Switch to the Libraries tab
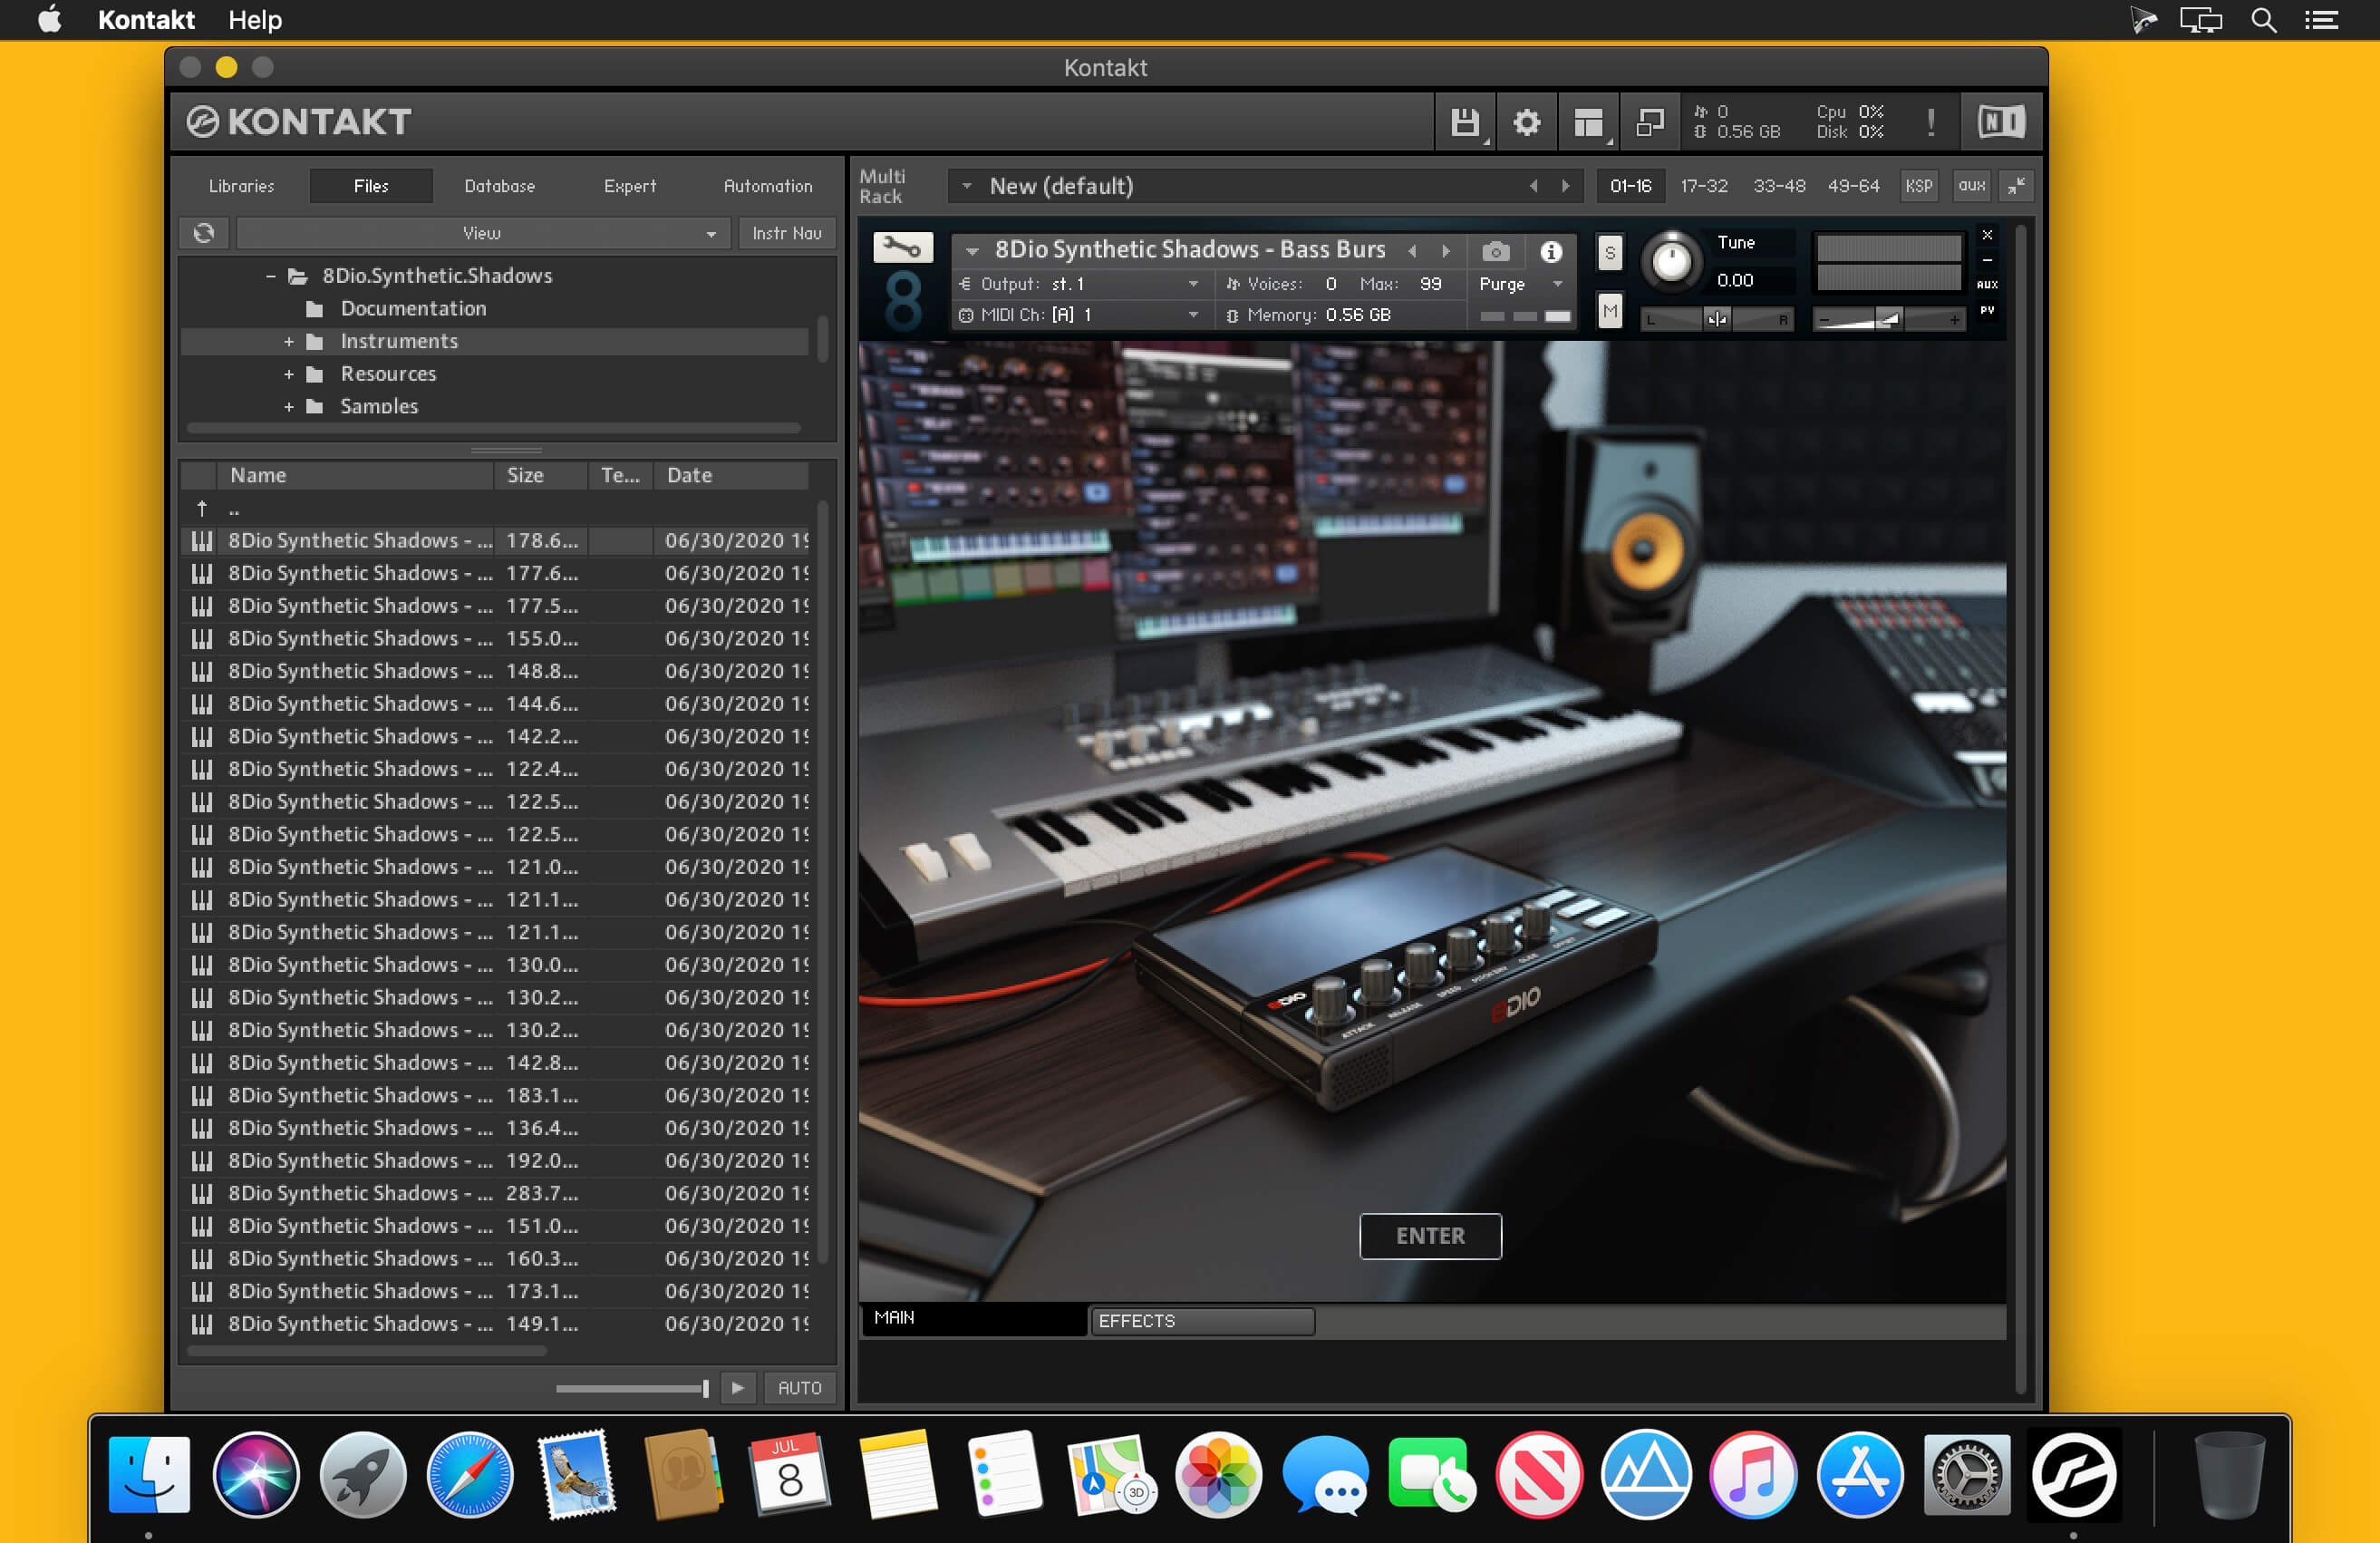This screenshot has width=2380, height=1543. click(x=242, y=186)
